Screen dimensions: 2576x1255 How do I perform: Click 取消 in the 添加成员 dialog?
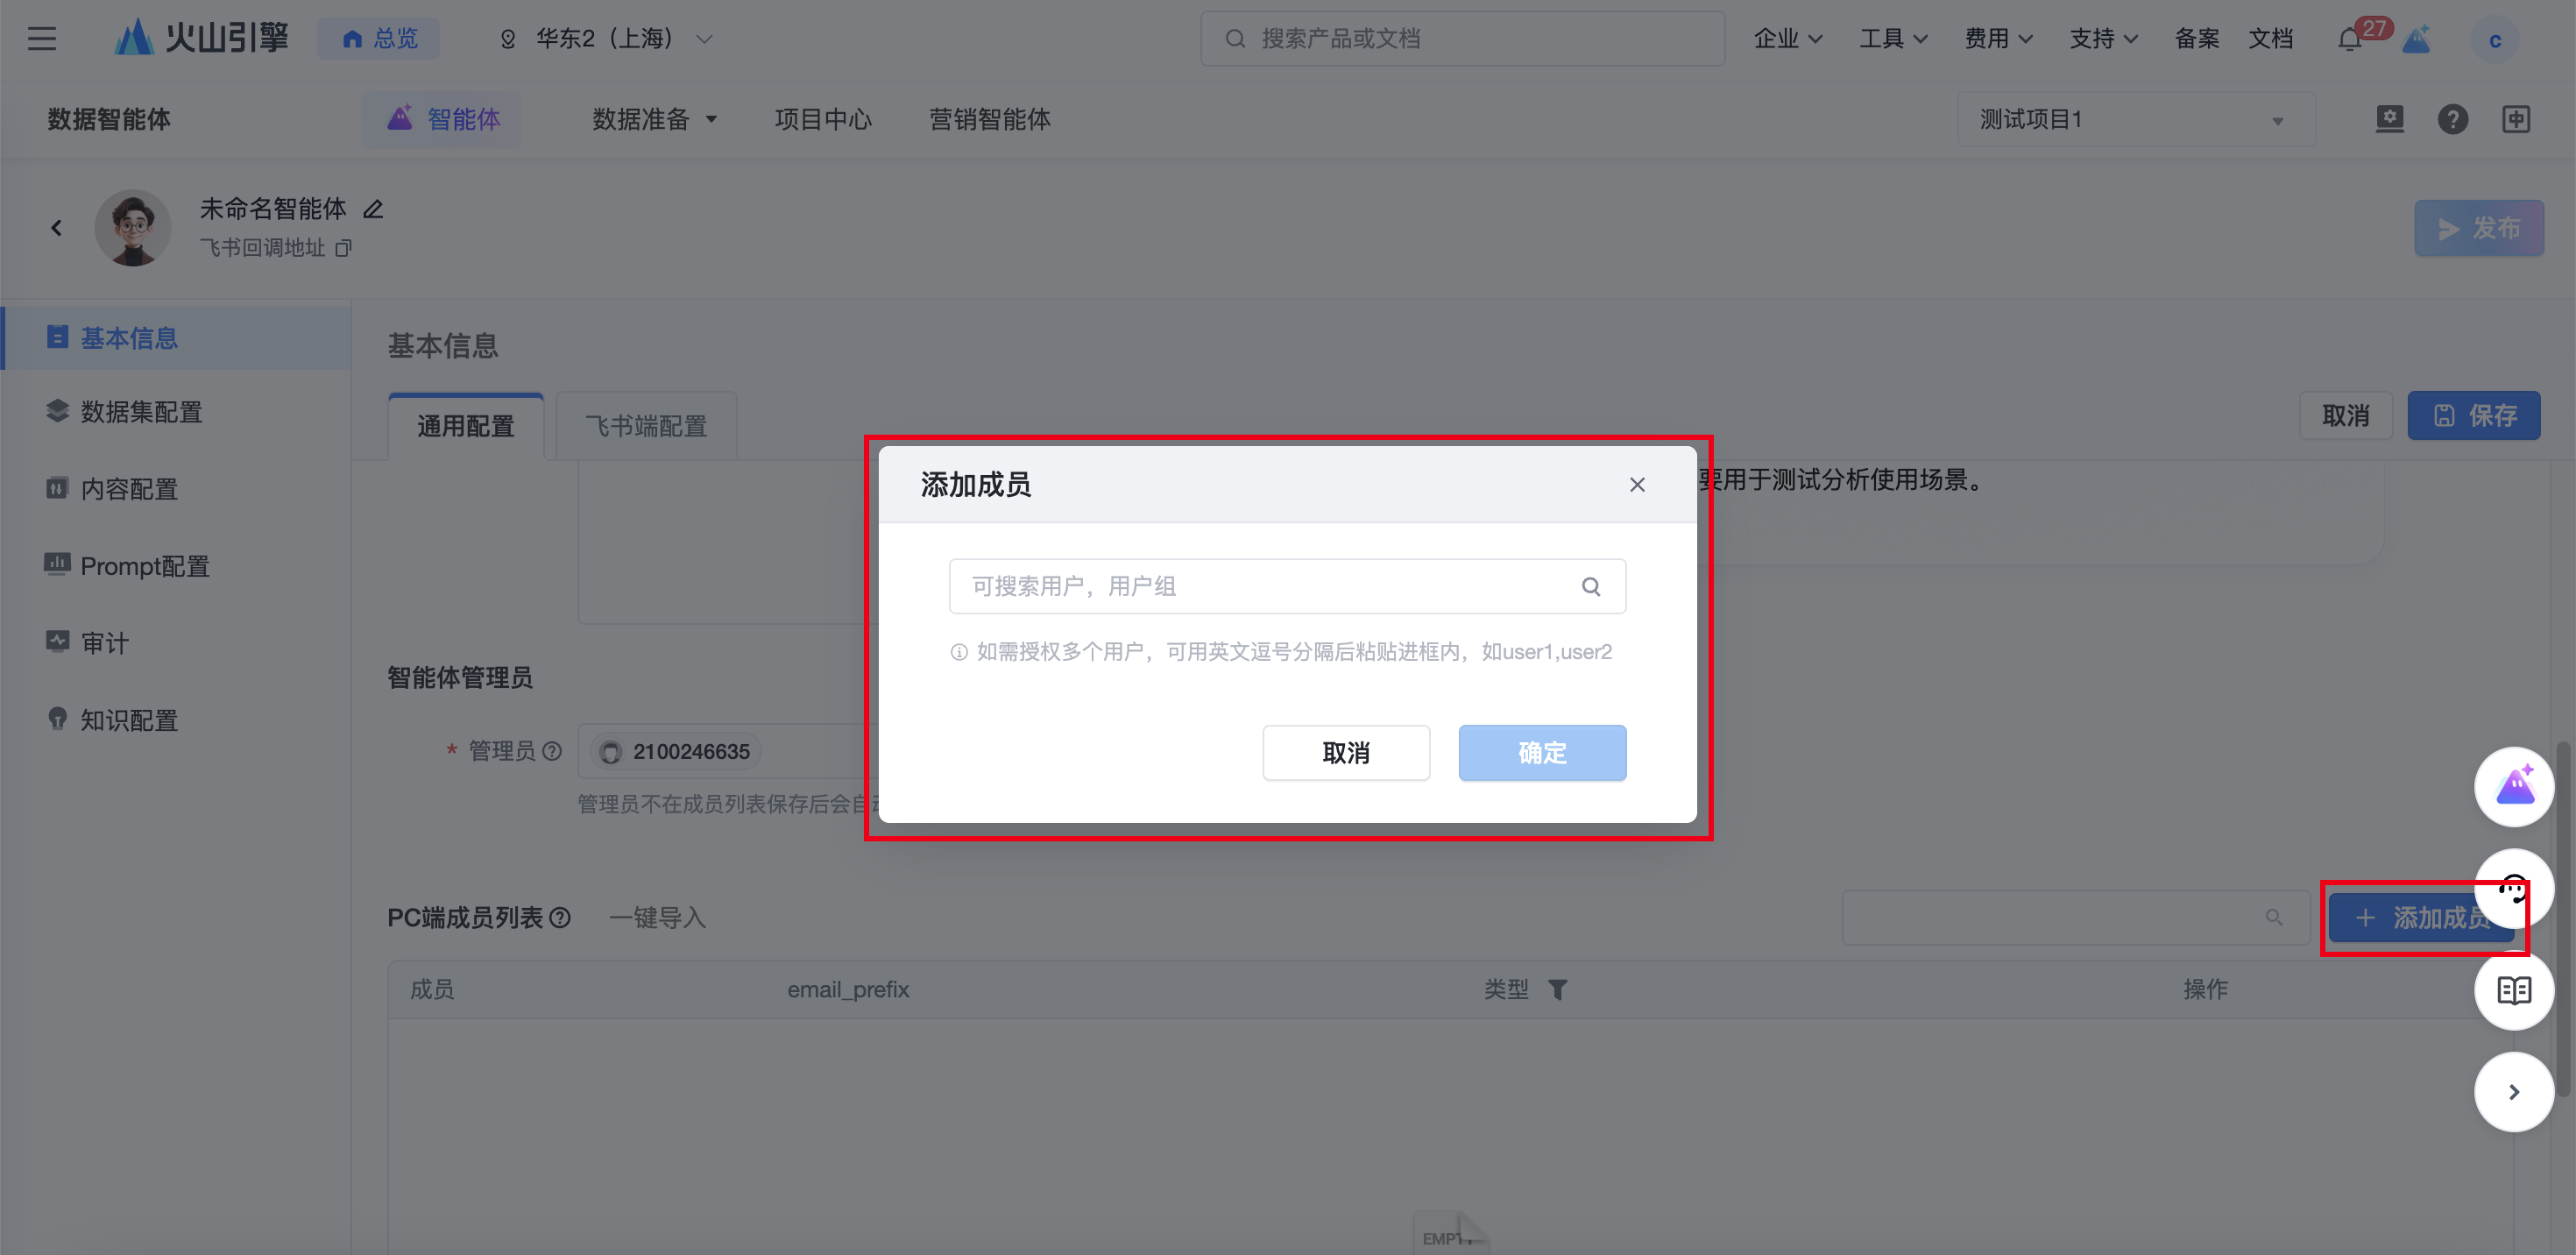[x=1345, y=753]
